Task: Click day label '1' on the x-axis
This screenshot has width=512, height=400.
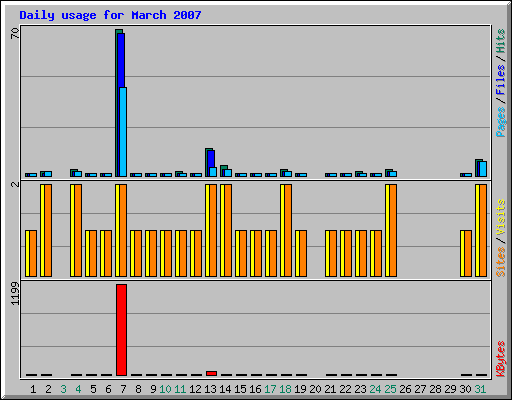Action: click(33, 389)
